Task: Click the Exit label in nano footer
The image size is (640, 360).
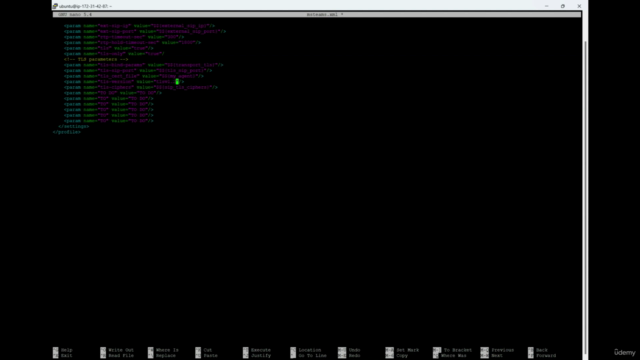Action: [x=67, y=356]
